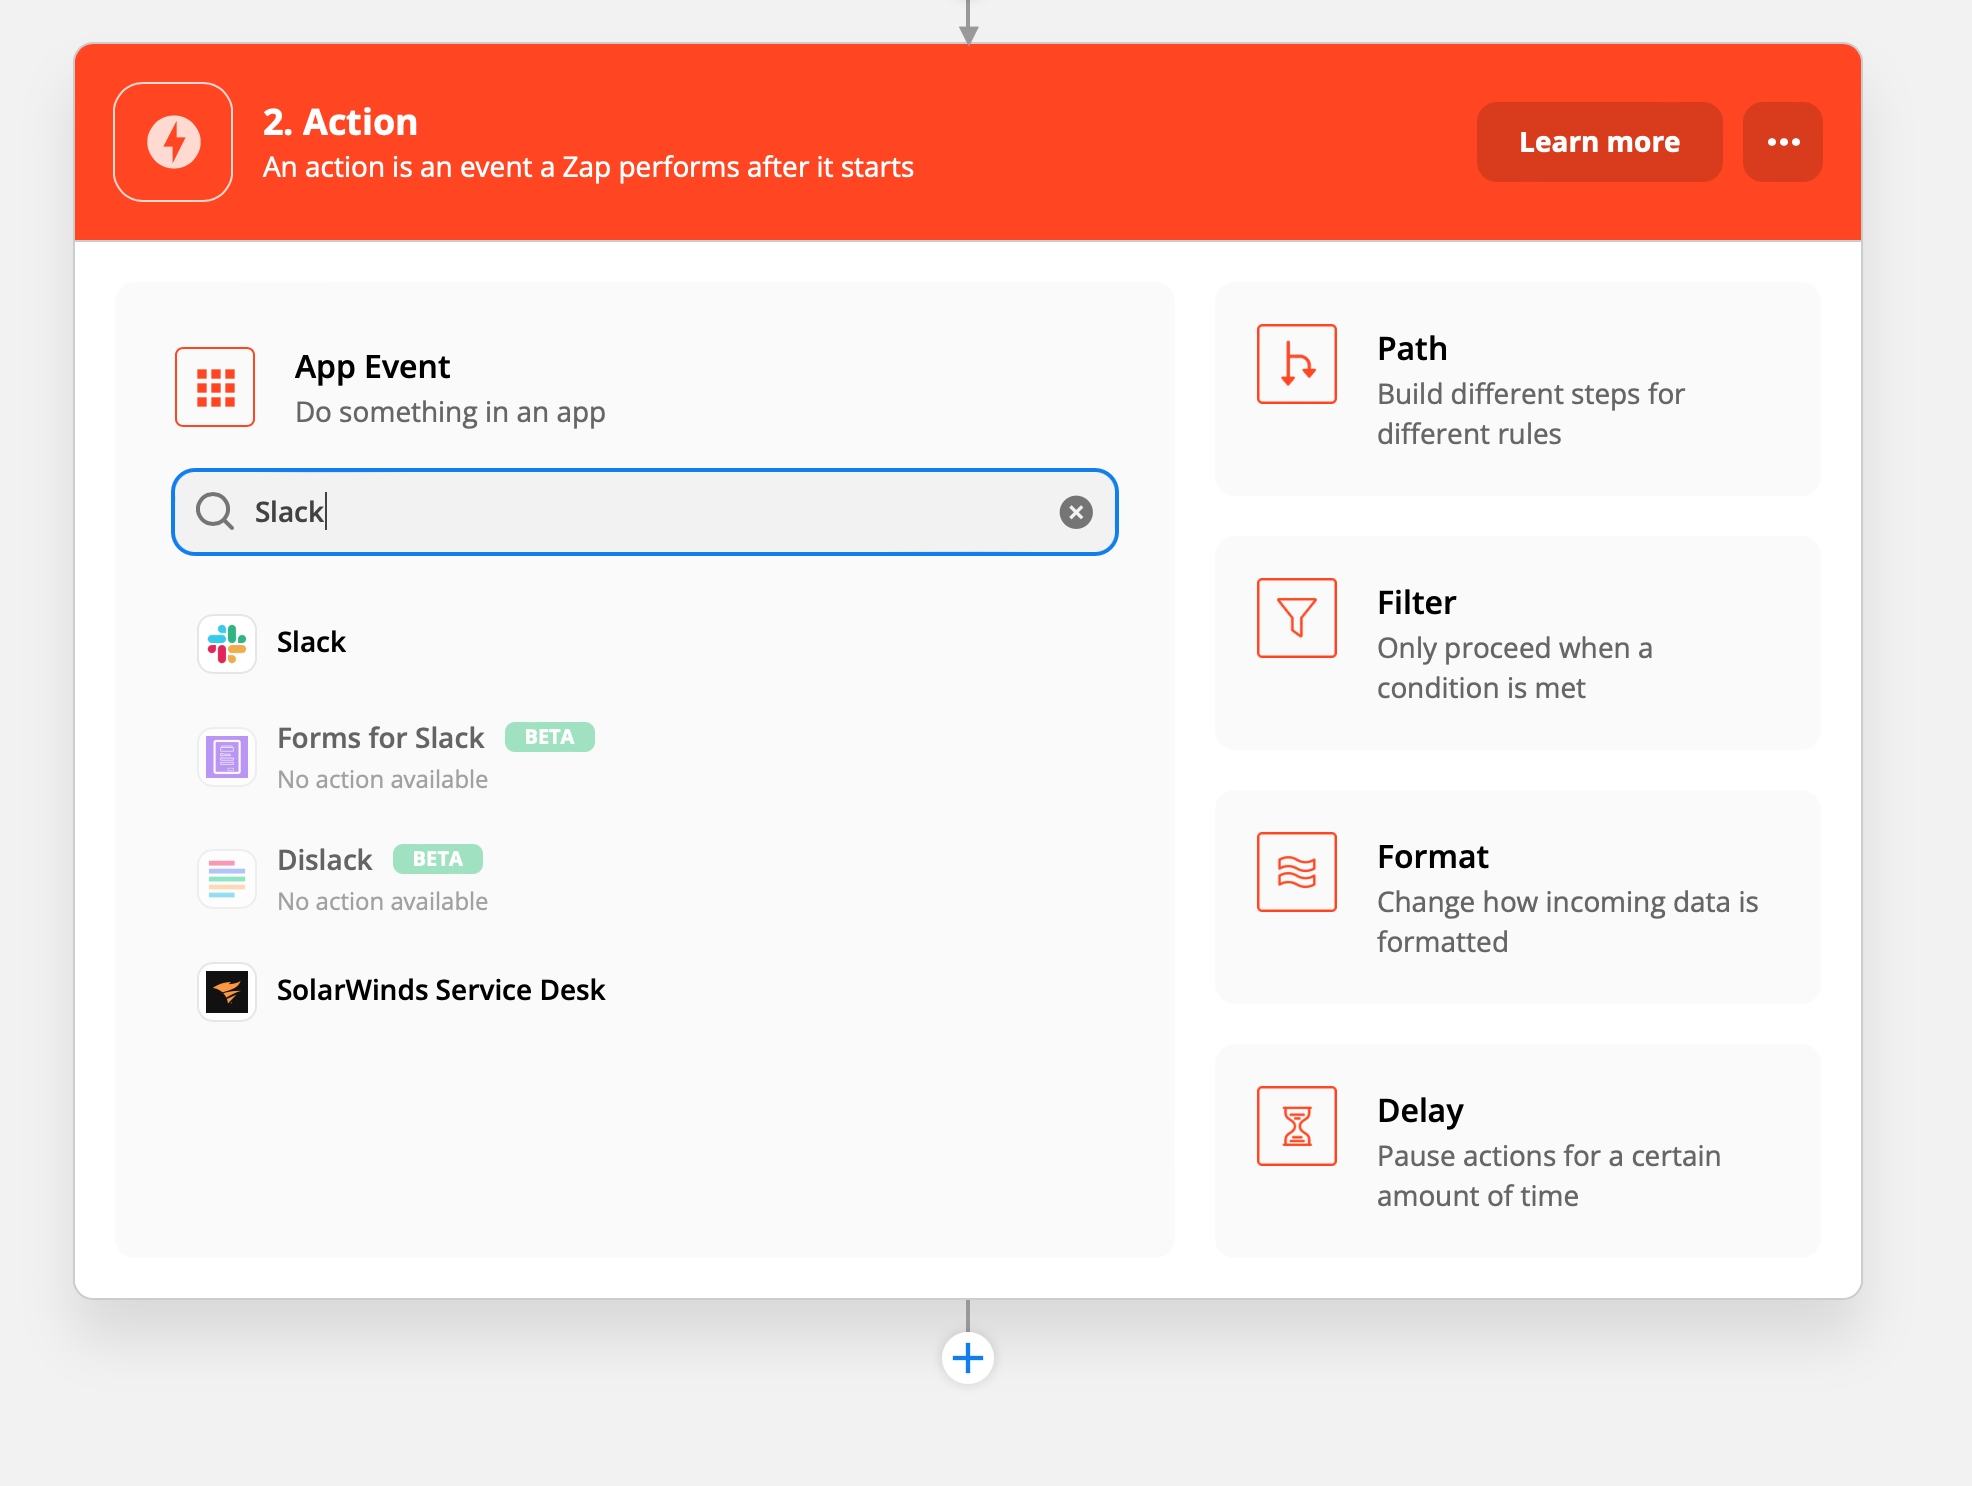Viewport: 1972px width, 1486px height.
Task: Click the Filter funnel icon
Action: pos(1296,618)
